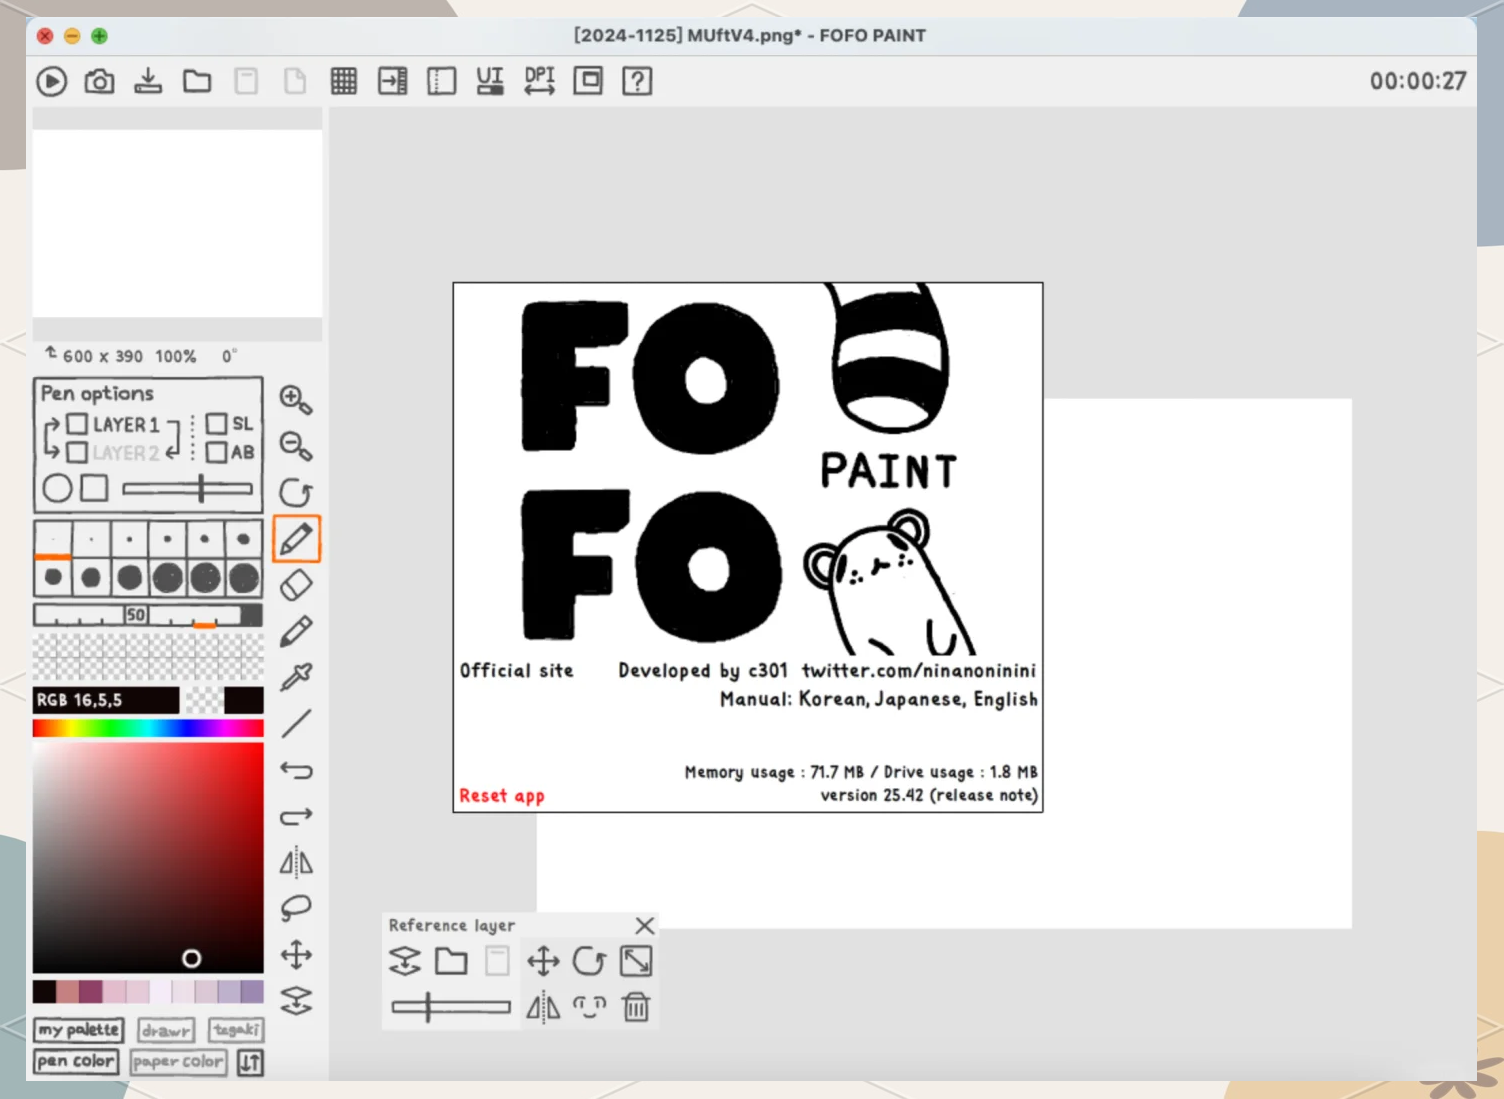Screen dimensions: 1504x1099
Task: Click the brush size slider showing 50
Action: pyautogui.click(x=148, y=615)
